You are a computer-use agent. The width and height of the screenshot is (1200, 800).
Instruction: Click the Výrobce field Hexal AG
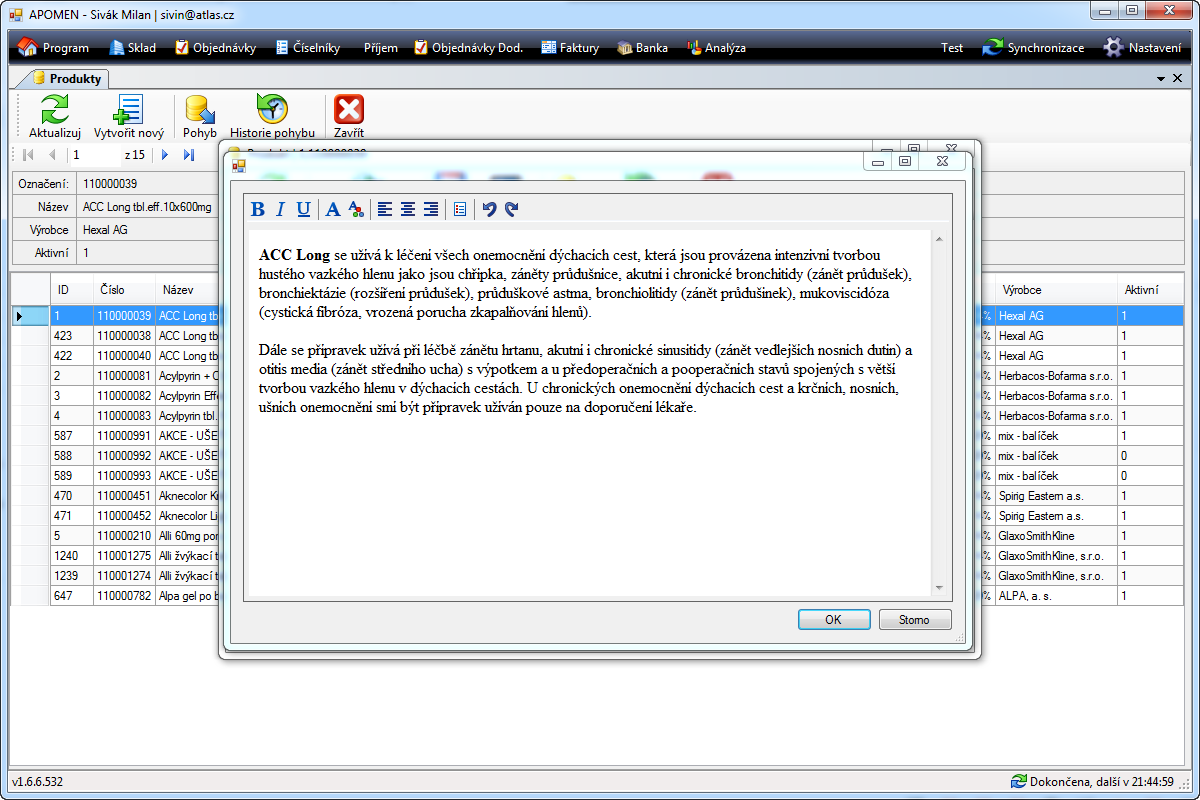coord(105,230)
